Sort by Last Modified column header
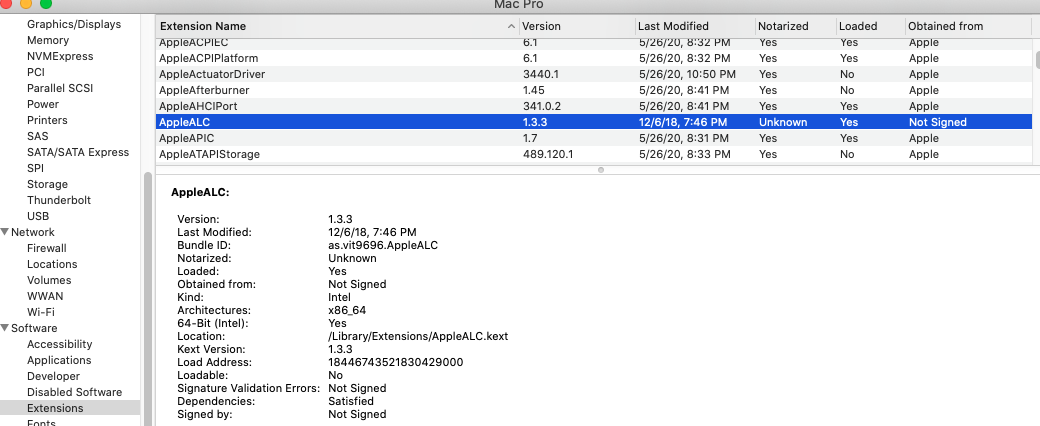Image resolution: width=1040 pixels, height=426 pixels. [x=694, y=27]
